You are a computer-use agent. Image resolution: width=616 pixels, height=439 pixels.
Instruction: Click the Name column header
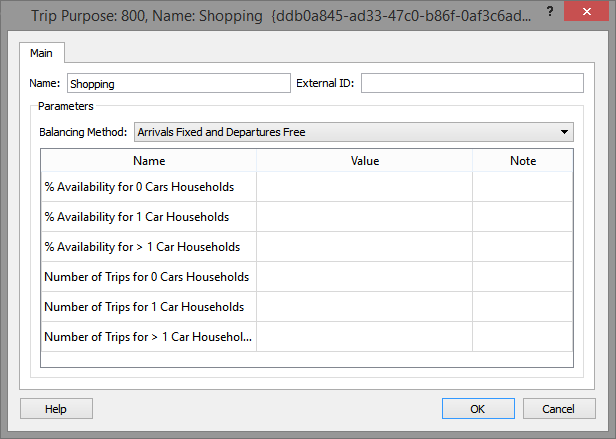[149, 161]
